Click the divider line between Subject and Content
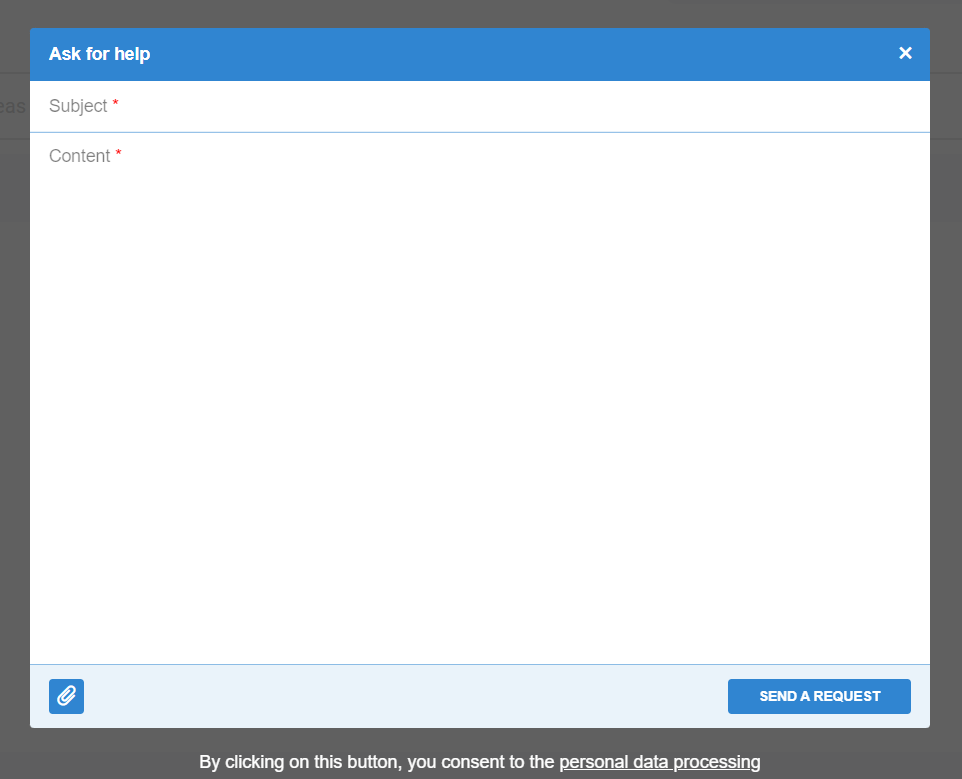The height and width of the screenshot is (779, 962). click(x=480, y=132)
